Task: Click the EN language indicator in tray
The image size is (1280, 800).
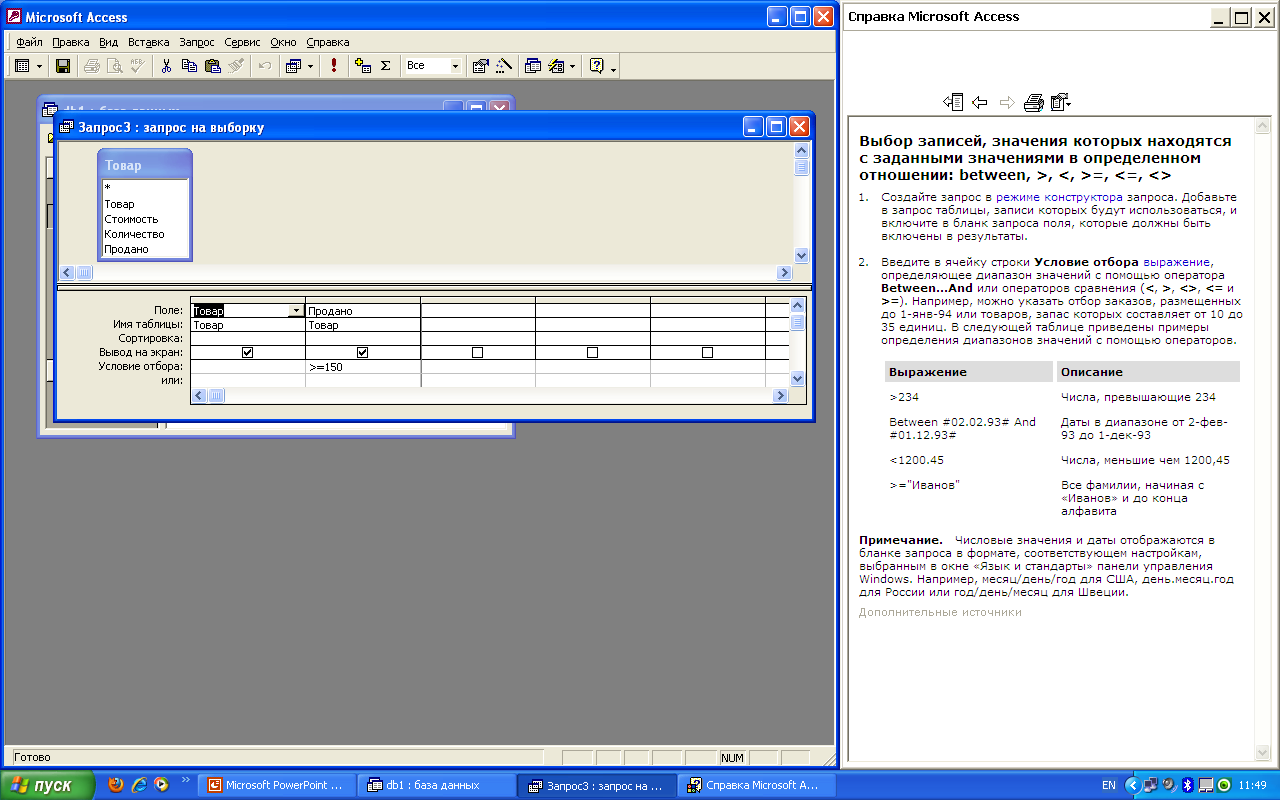Action: pyautogui.click(x=1108, y=785)
